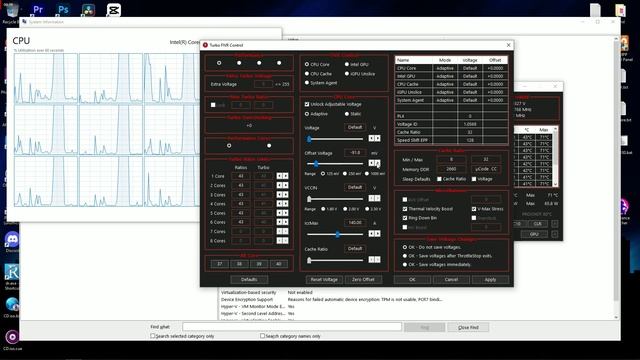Viewport: 640px width, 360px height.
Task: Click the Voltage slider's left arrow
Action: (371, 138)
